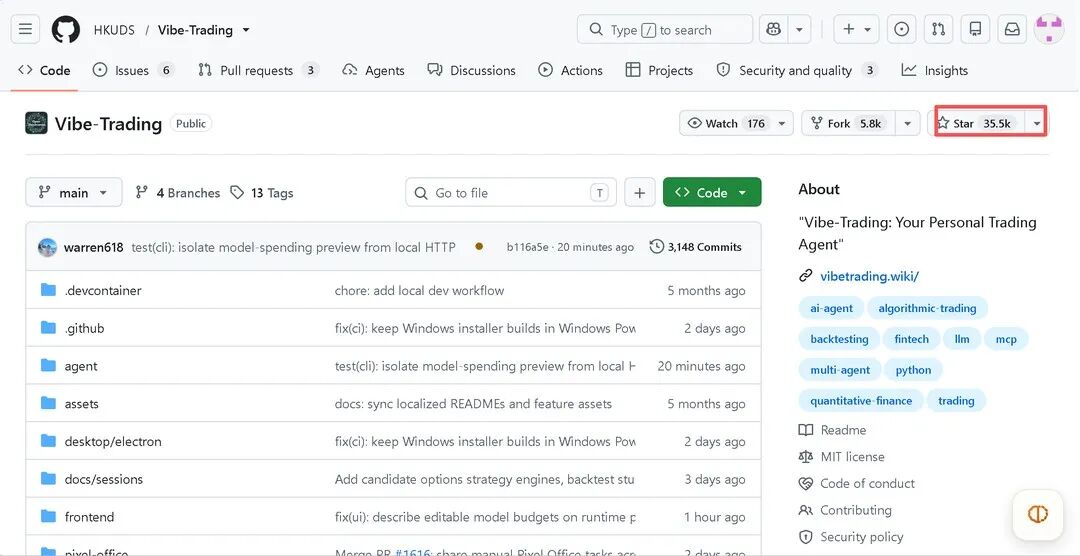
Task: Select the quantitative-finance topic tag
Action: pos(861,400)
